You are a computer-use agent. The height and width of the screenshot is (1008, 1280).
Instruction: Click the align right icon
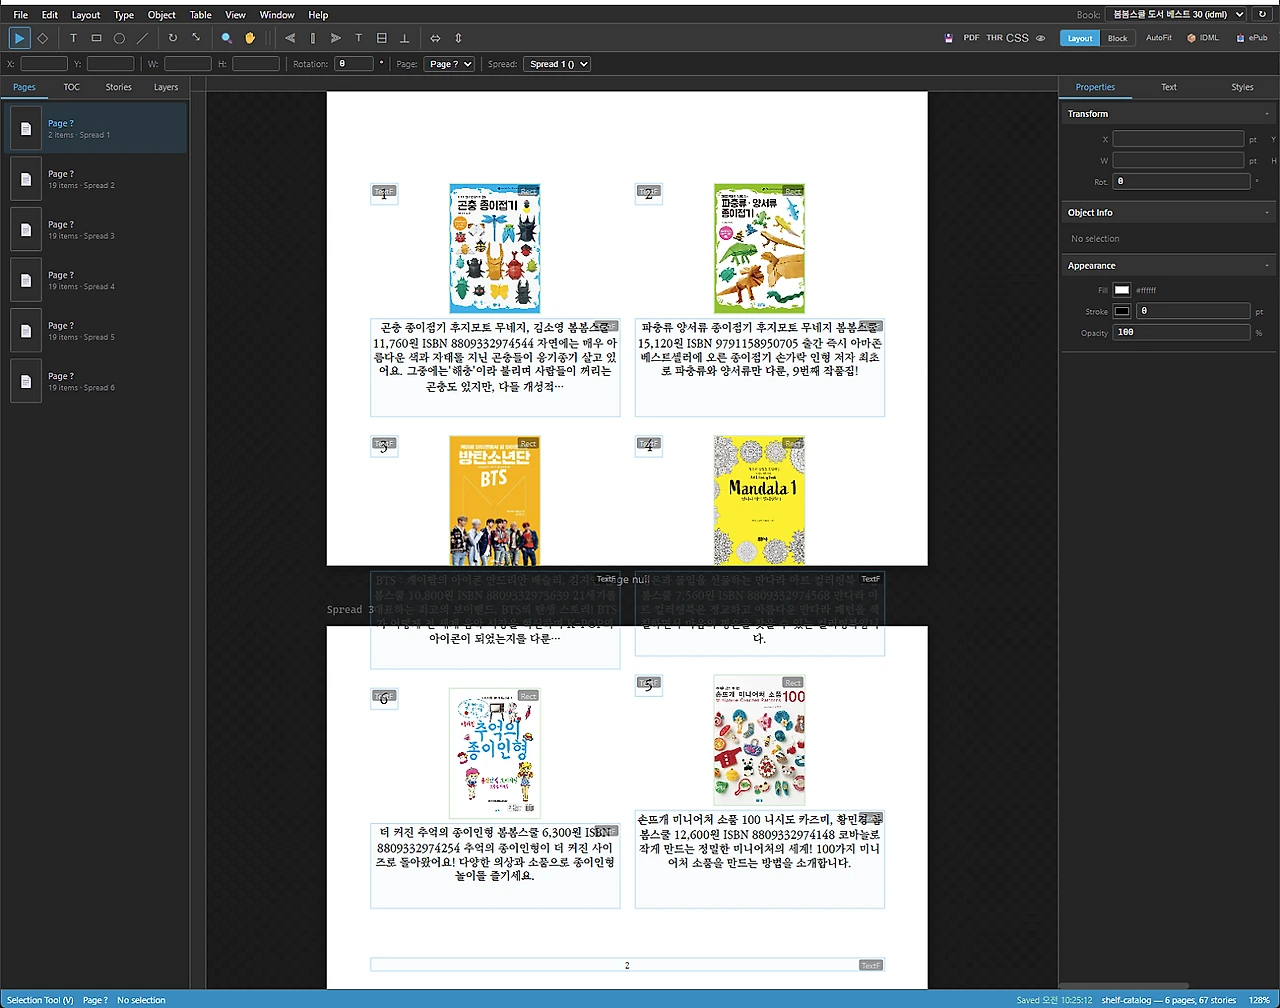(336, 38)
